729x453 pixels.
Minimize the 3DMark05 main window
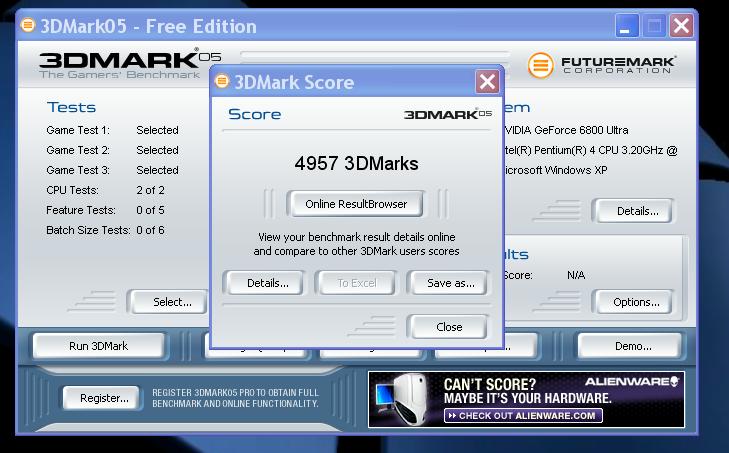(626, 25)
